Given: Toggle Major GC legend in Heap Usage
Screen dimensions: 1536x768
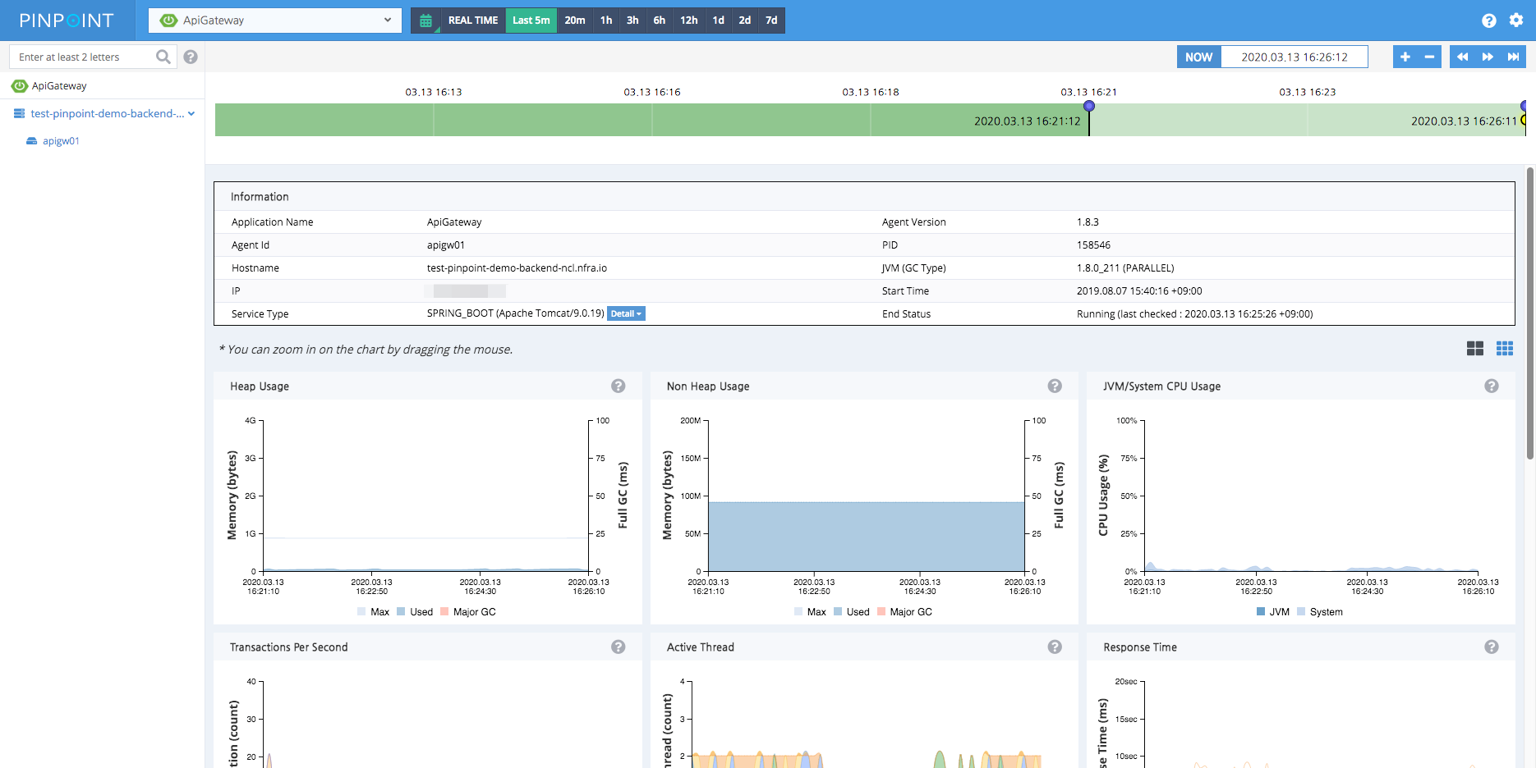Looking at the screenshot, I should pyautogui.click(x=468, y=612).
